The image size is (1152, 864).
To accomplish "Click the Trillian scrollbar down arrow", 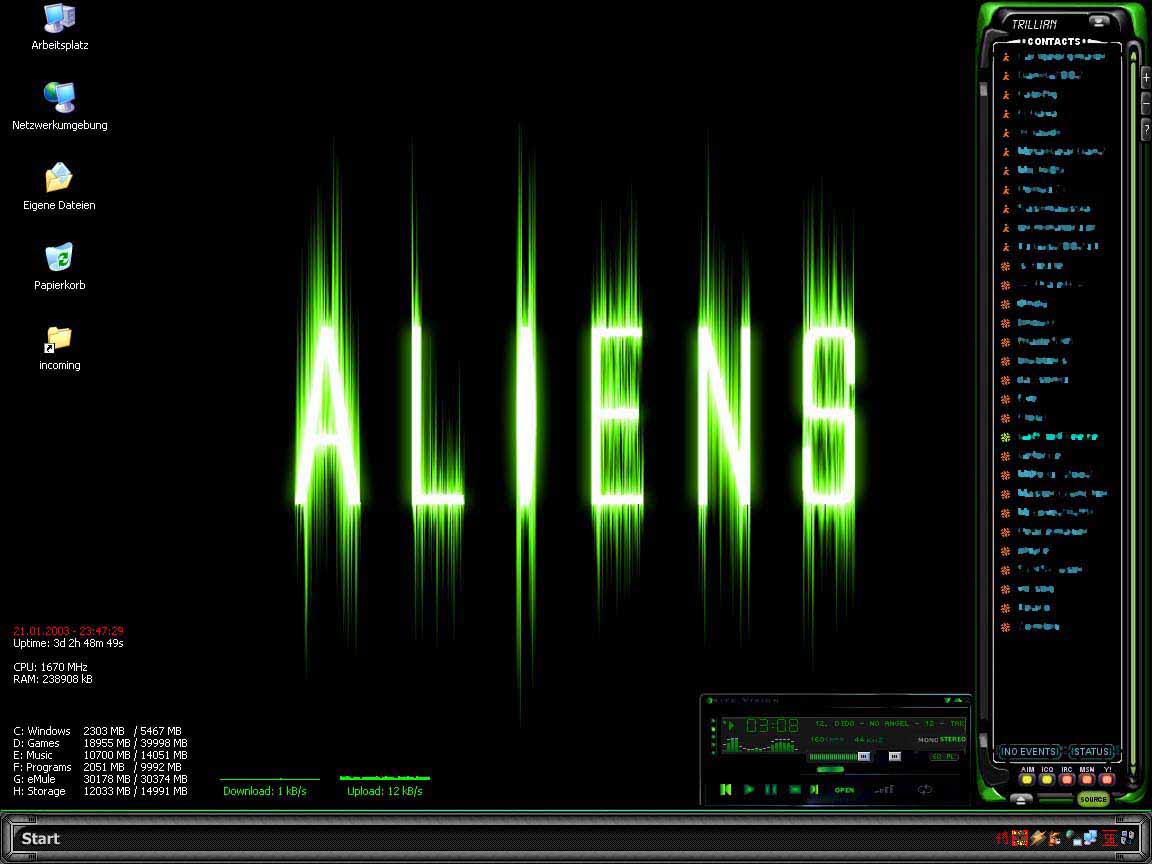I will tap(1133, 770).
